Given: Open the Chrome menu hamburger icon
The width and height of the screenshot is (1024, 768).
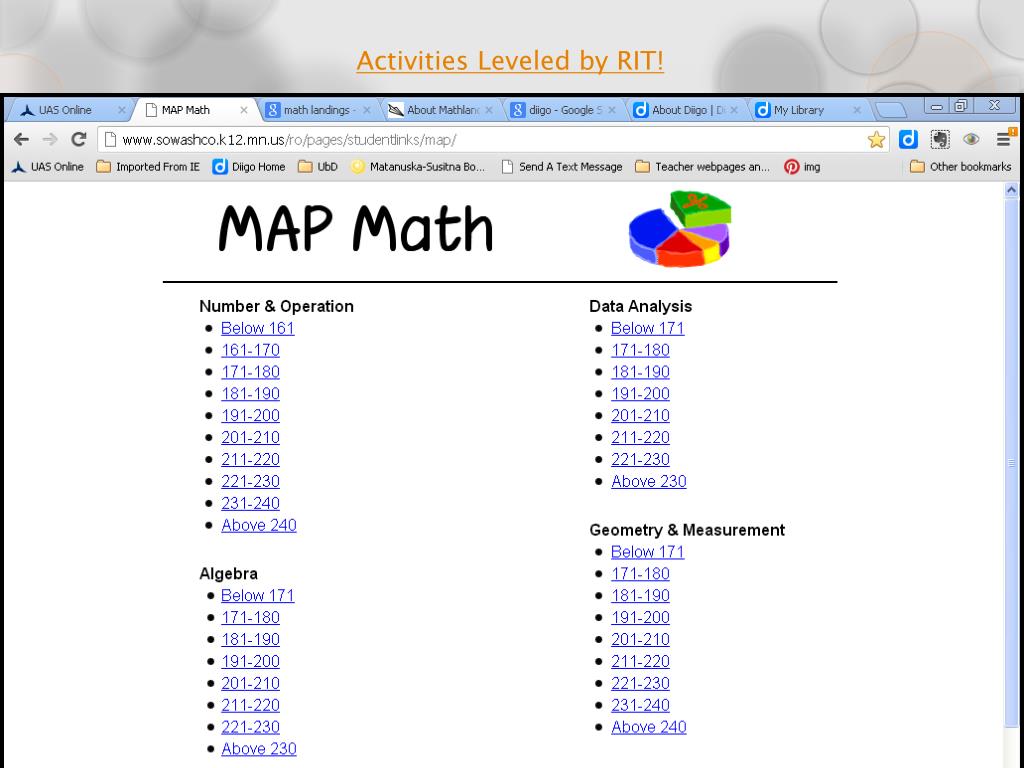Looking at the screenshot, I should (x=1004, y=138).
